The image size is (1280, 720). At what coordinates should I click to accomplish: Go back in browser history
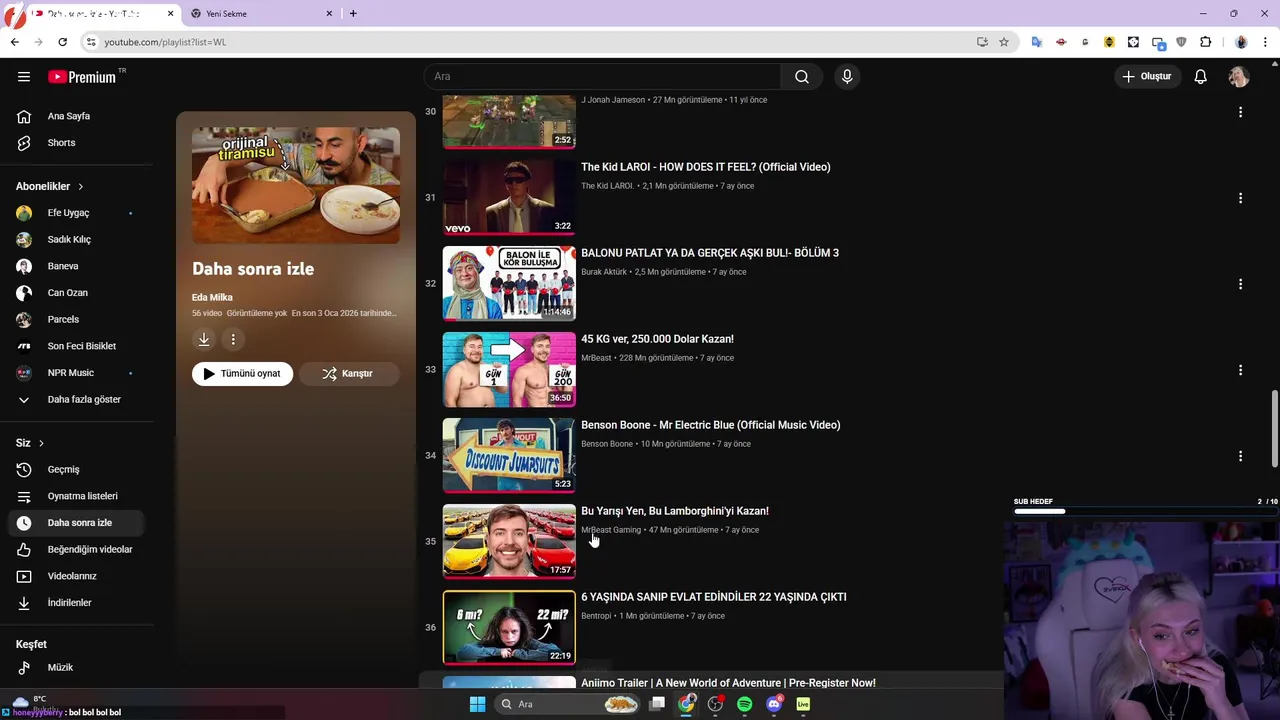[14, 42]
